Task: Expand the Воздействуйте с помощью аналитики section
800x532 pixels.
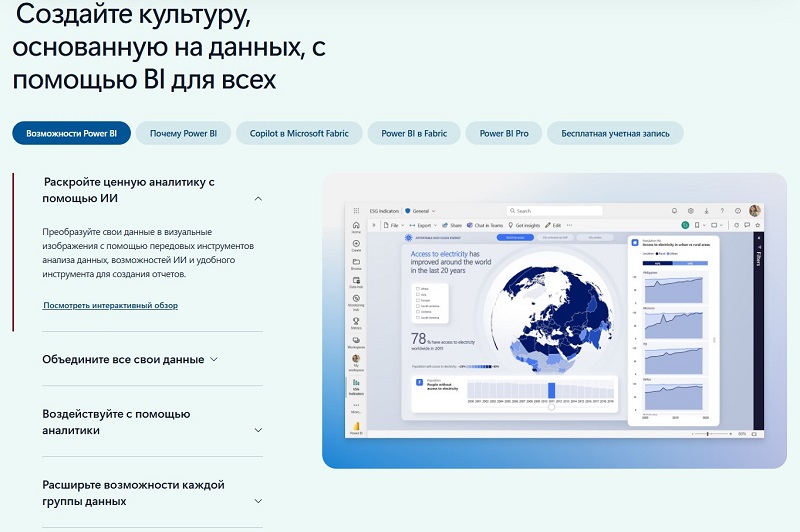Action: pyautogui.click(x=153, y=422)
